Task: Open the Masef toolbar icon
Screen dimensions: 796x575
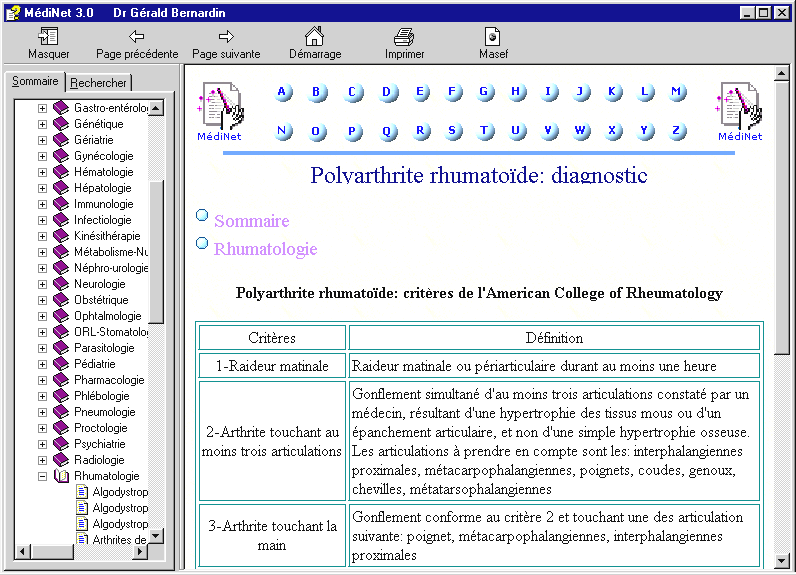Action: 492,37
